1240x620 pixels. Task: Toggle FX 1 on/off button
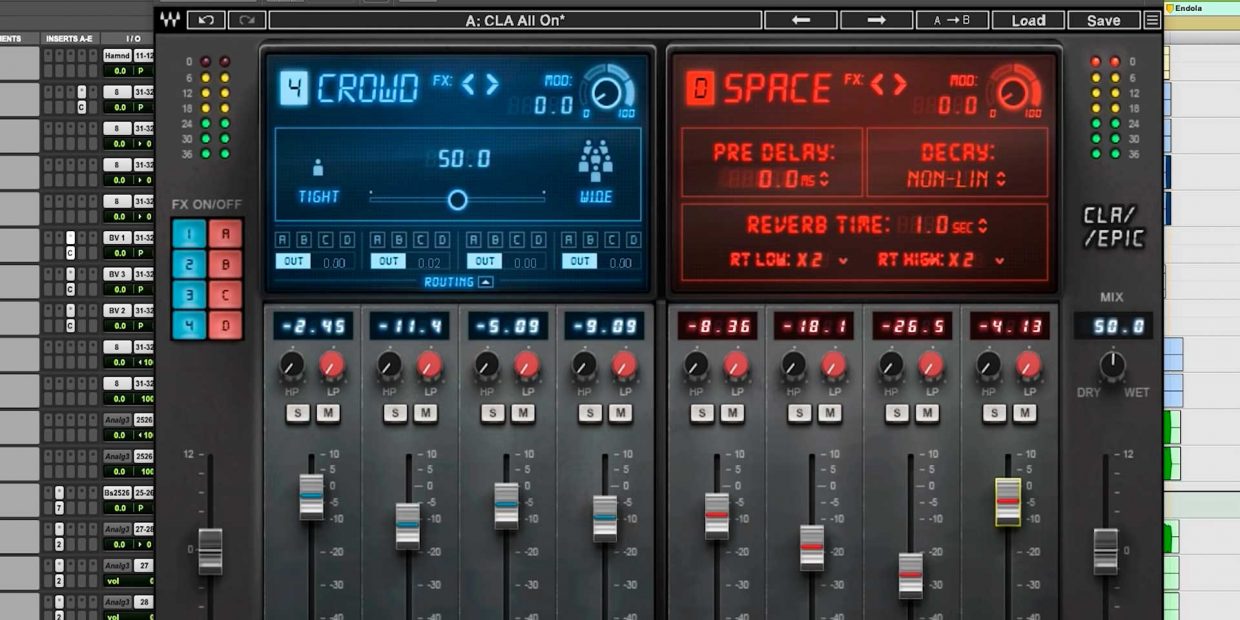(189, 235)
